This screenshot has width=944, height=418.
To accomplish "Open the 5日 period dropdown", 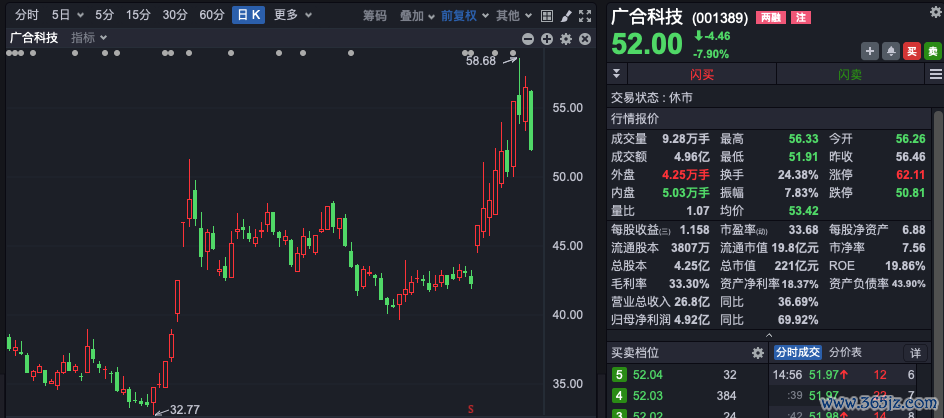I will [68, 15].
